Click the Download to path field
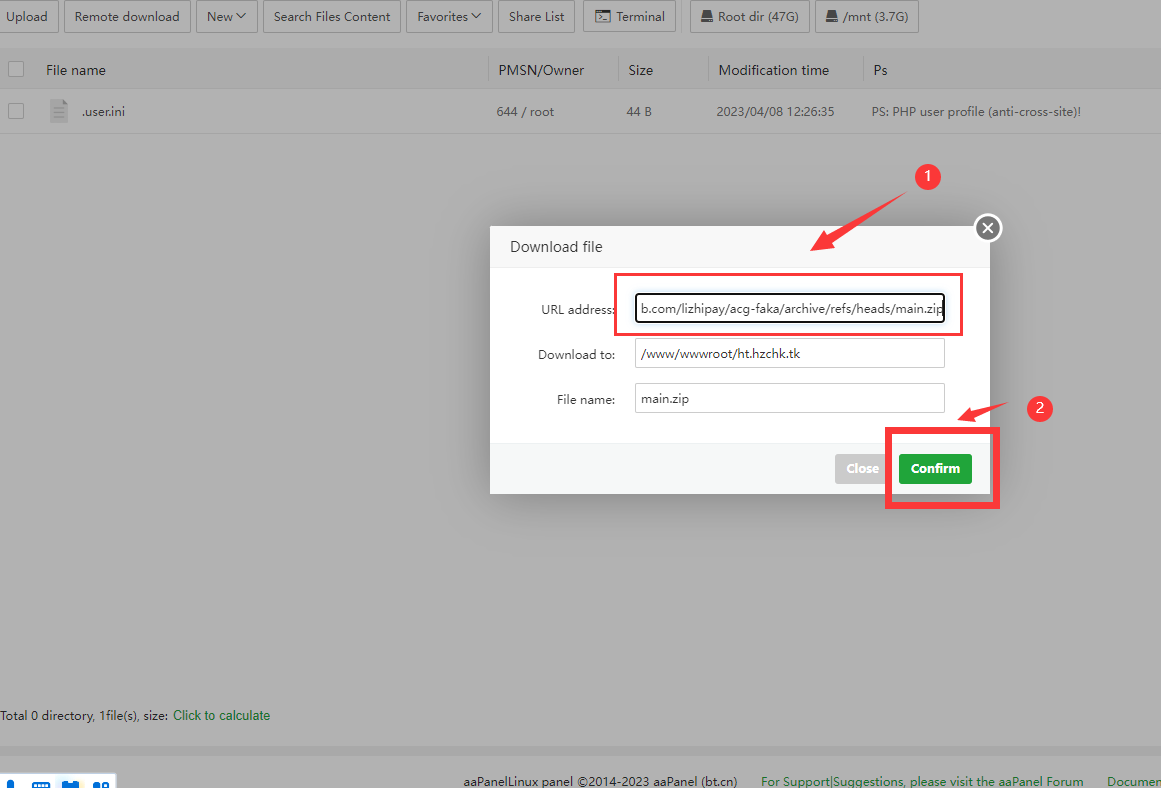Viewport: 1161px width, 788px height. point(789,354)
